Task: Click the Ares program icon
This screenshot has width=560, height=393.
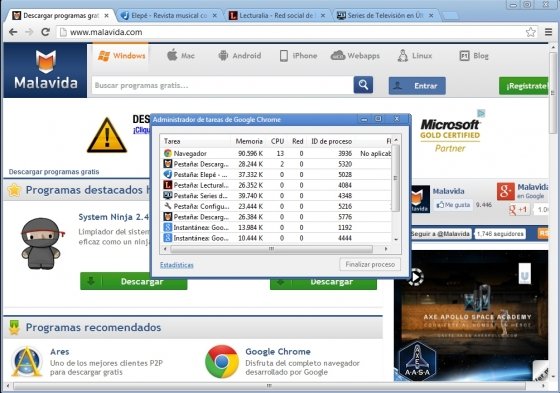Action: point(26,362)
